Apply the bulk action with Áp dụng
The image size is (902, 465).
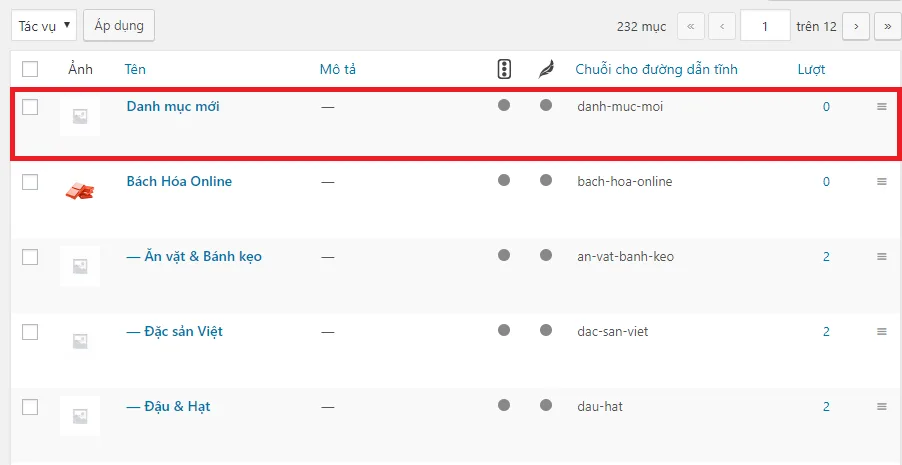[x=119, y=25]
